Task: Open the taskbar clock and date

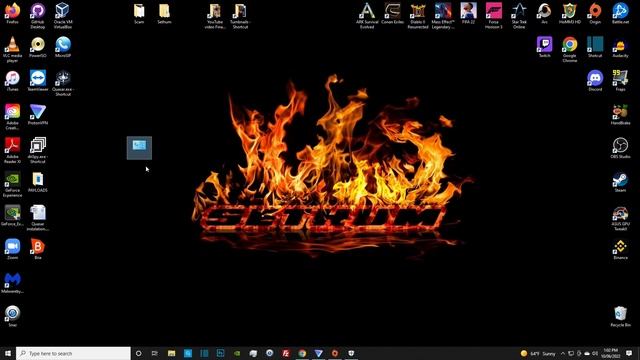Action: pos(611,353)
